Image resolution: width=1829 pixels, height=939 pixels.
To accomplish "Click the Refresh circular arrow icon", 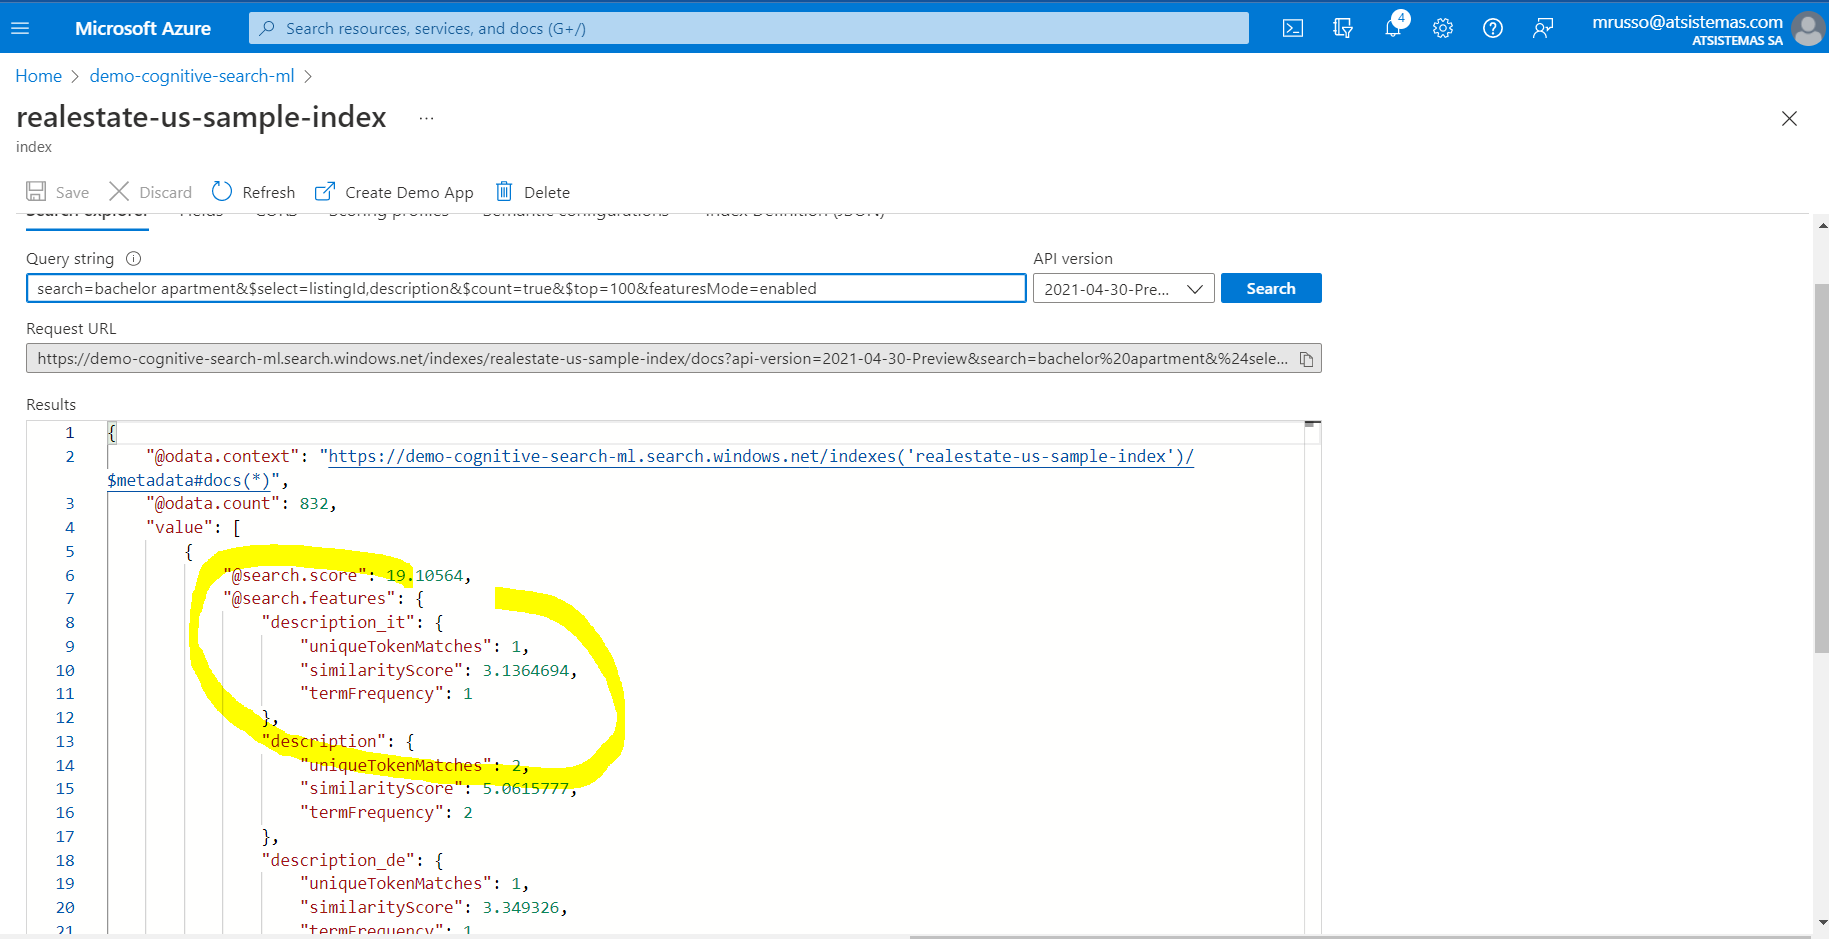I will [222, 191].
